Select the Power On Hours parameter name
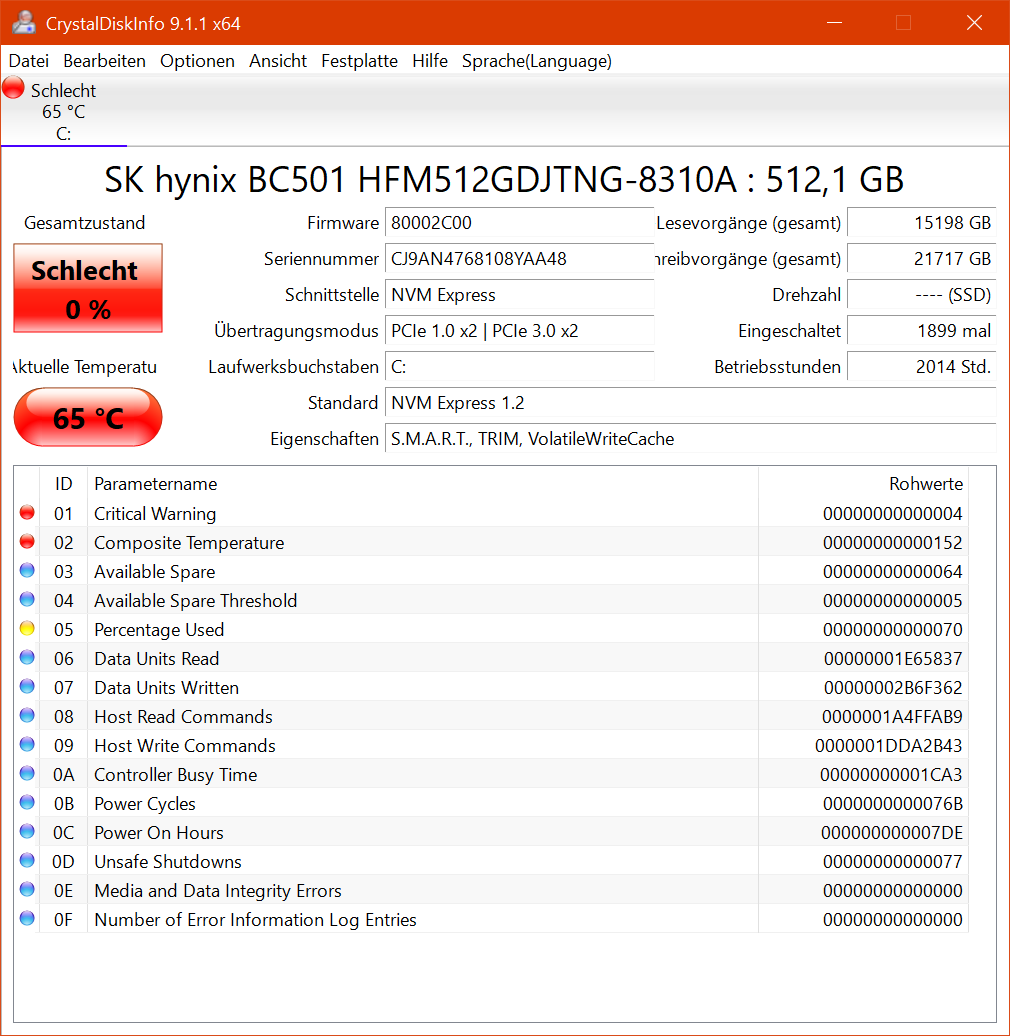1010x1036 pixels. (159, 832)
